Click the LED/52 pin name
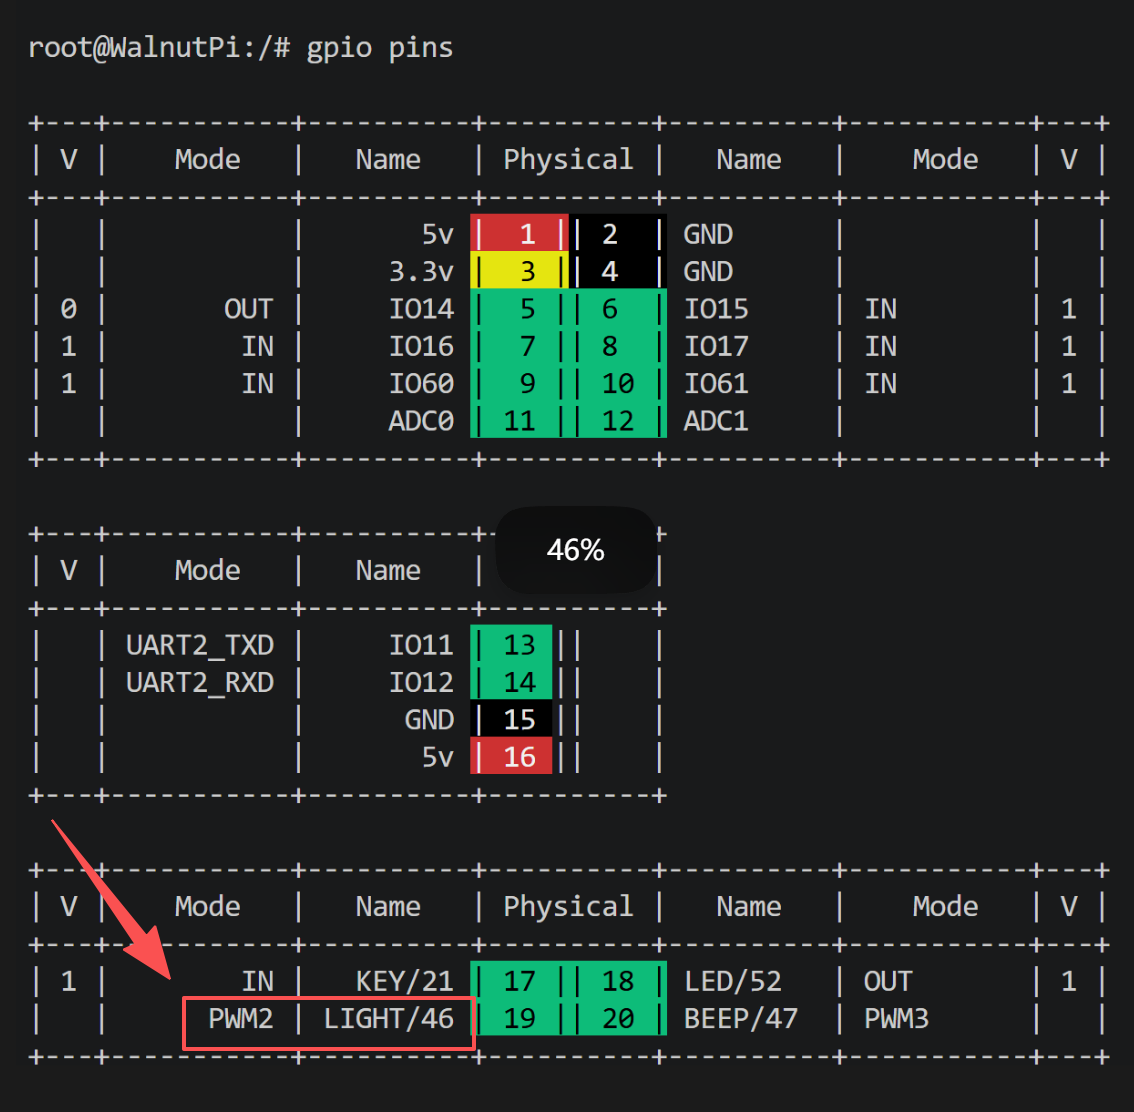 [733, 982]
